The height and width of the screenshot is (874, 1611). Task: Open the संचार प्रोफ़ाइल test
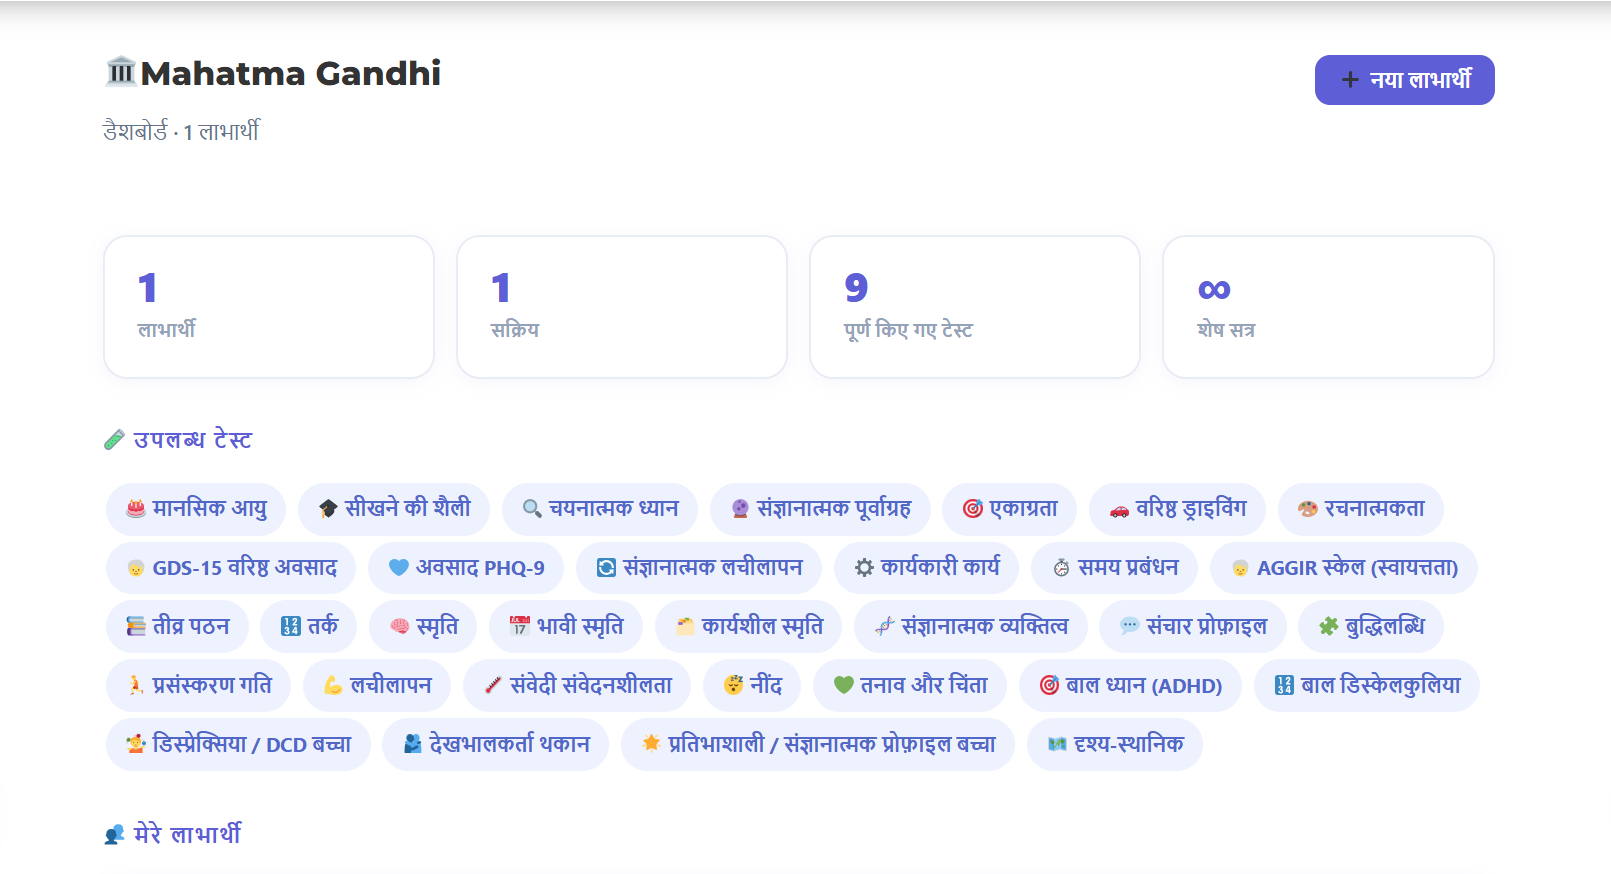coord(1193,626)
